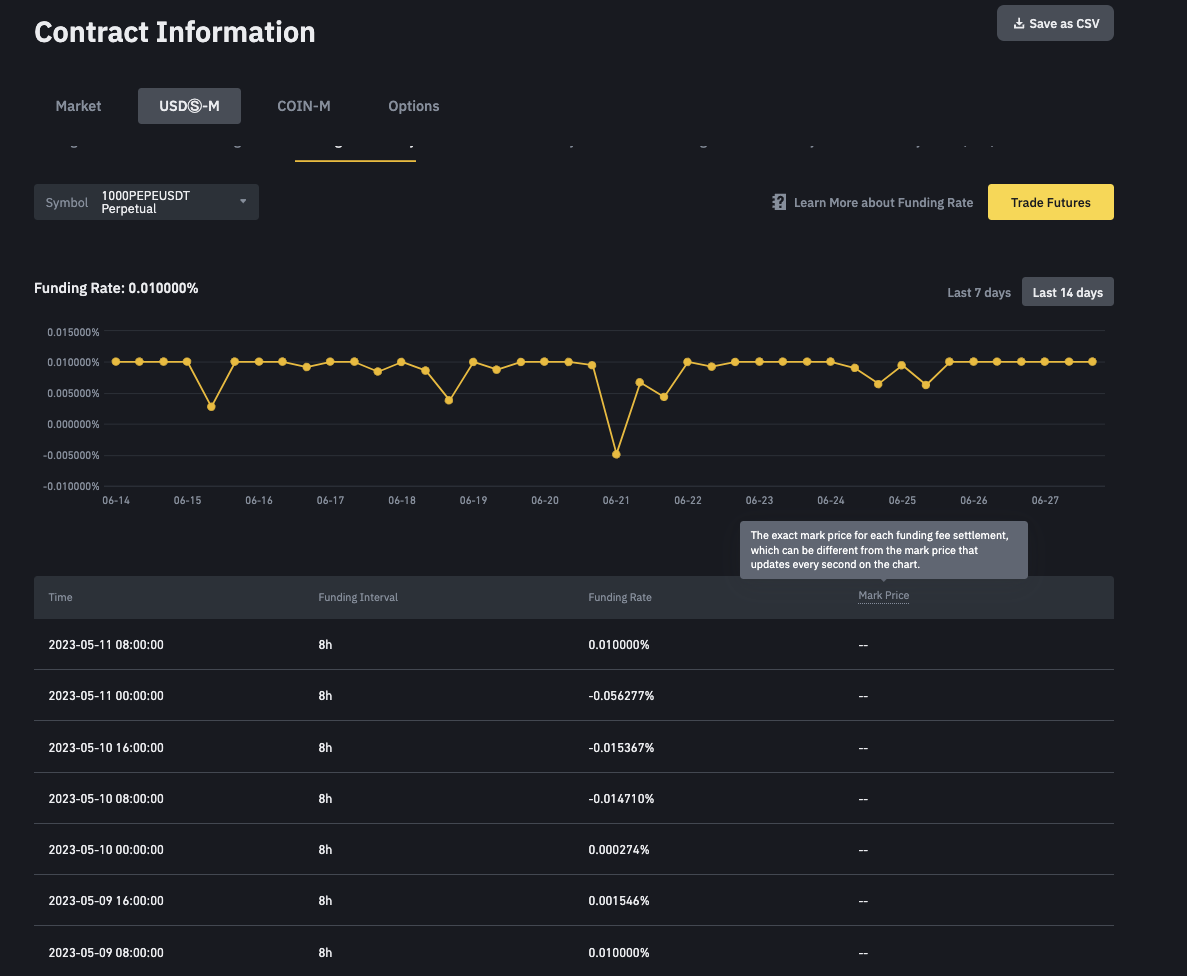Click the dipped data point after 06-15
This screenshot has height=976, width=1187.
pyautogui.click(x=211, y=407)
